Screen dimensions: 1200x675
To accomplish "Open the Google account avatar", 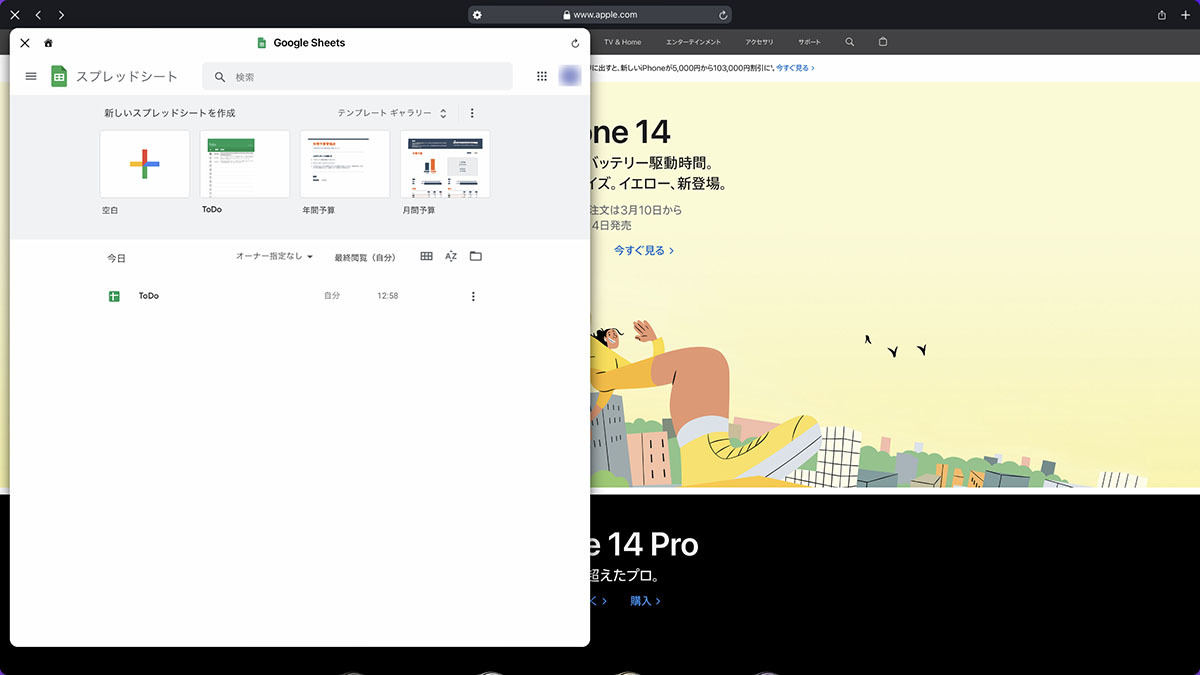I will 570,76.
